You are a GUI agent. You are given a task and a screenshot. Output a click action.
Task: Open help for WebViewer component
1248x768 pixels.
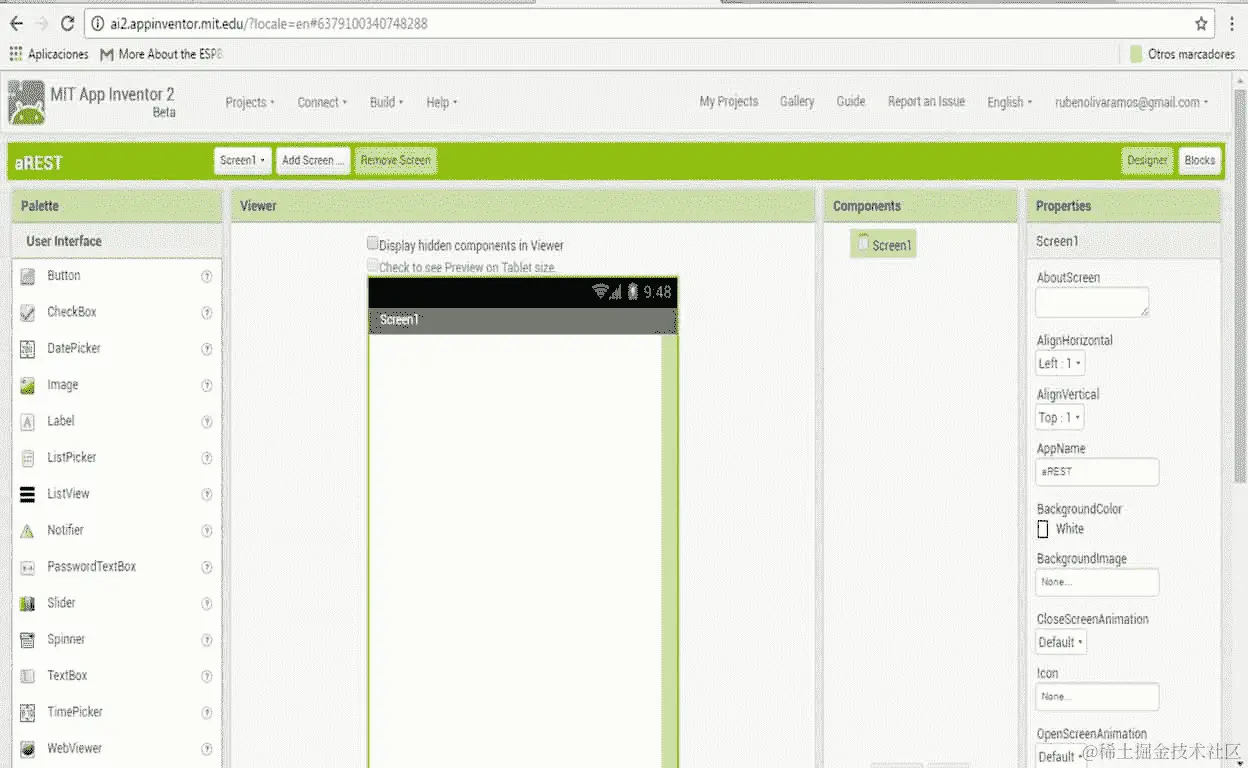[207, 749]
